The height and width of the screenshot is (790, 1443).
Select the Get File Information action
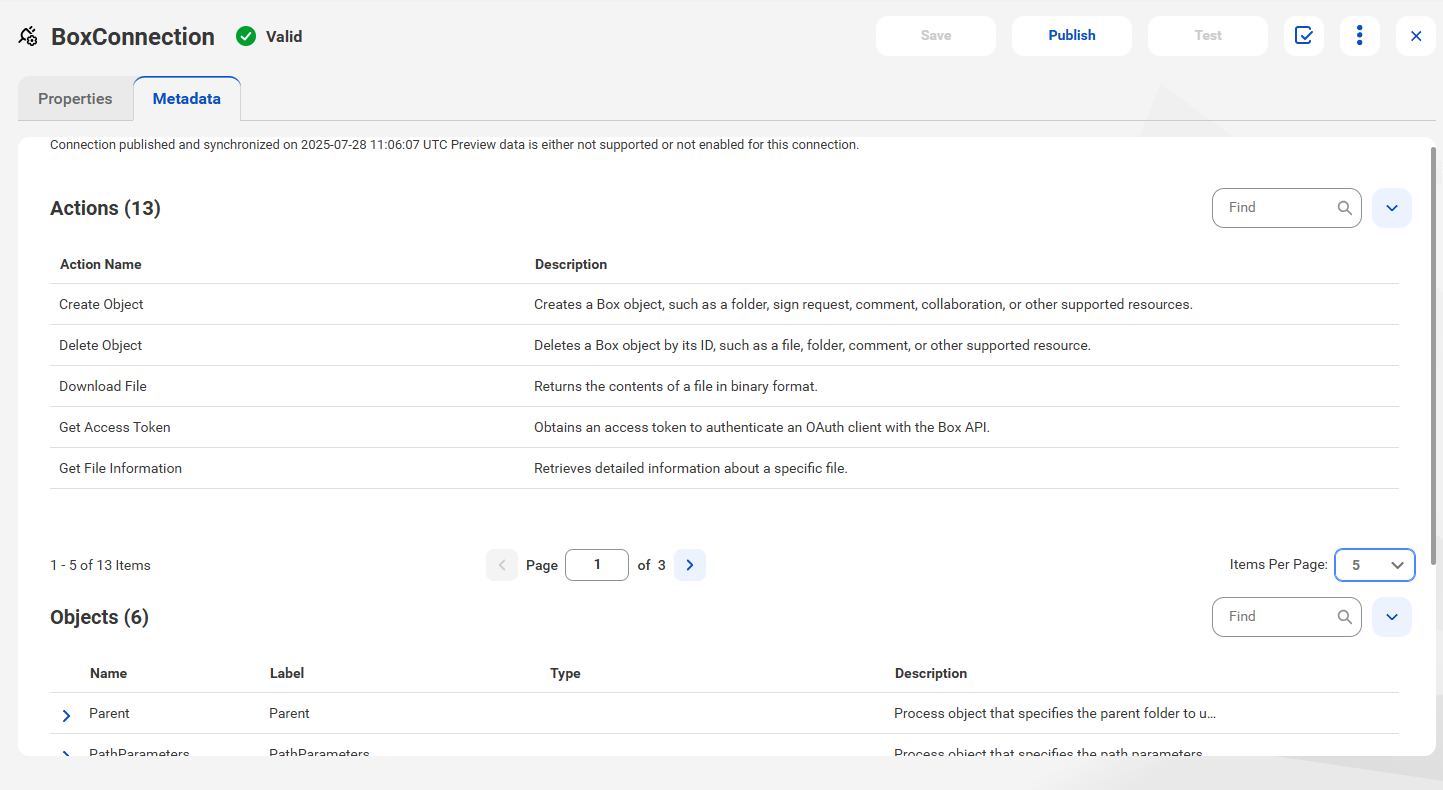coord(724,468)
